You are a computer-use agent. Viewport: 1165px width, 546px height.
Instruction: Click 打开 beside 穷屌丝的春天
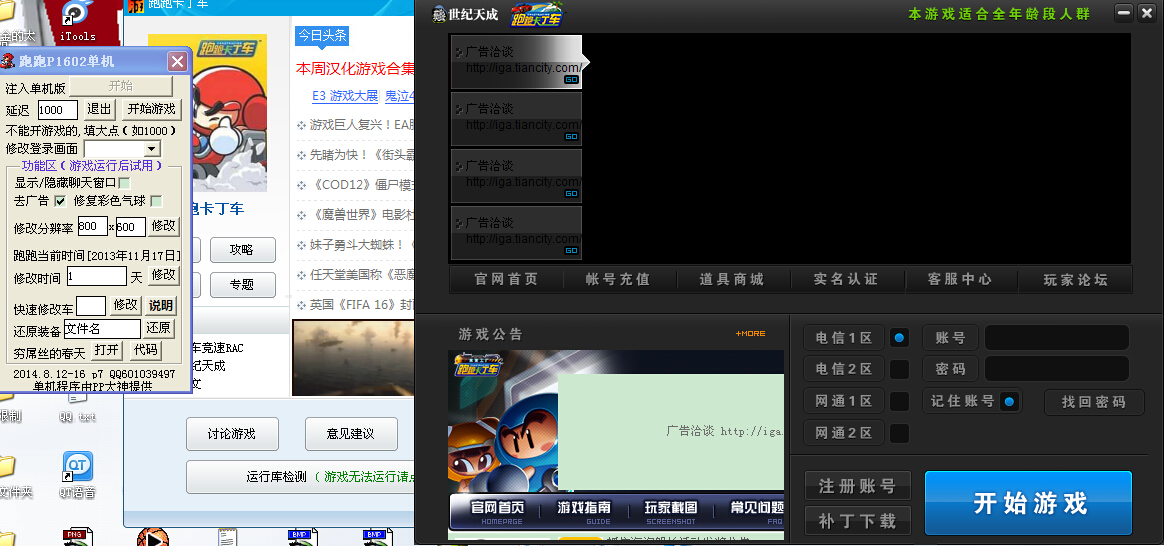click(x=107, y=350)
